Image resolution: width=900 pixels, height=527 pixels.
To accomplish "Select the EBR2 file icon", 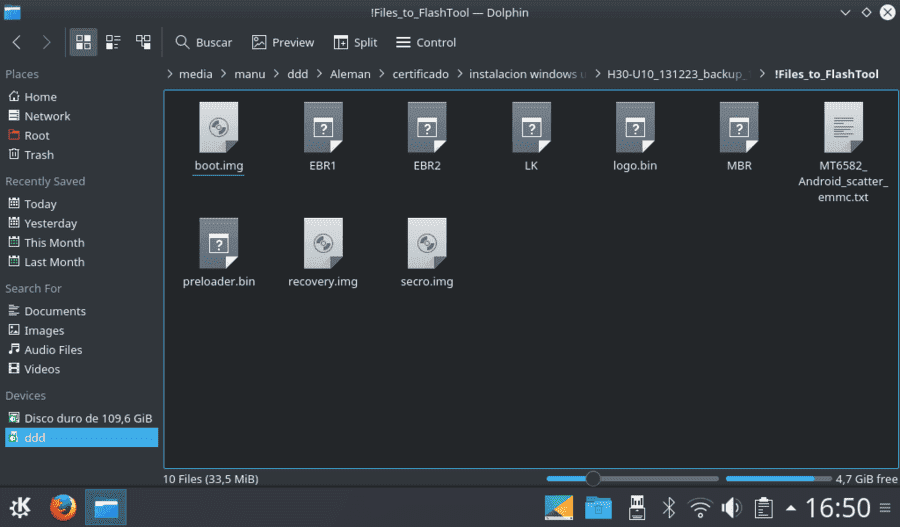I will pyautogui.click(x=427, y=127).
